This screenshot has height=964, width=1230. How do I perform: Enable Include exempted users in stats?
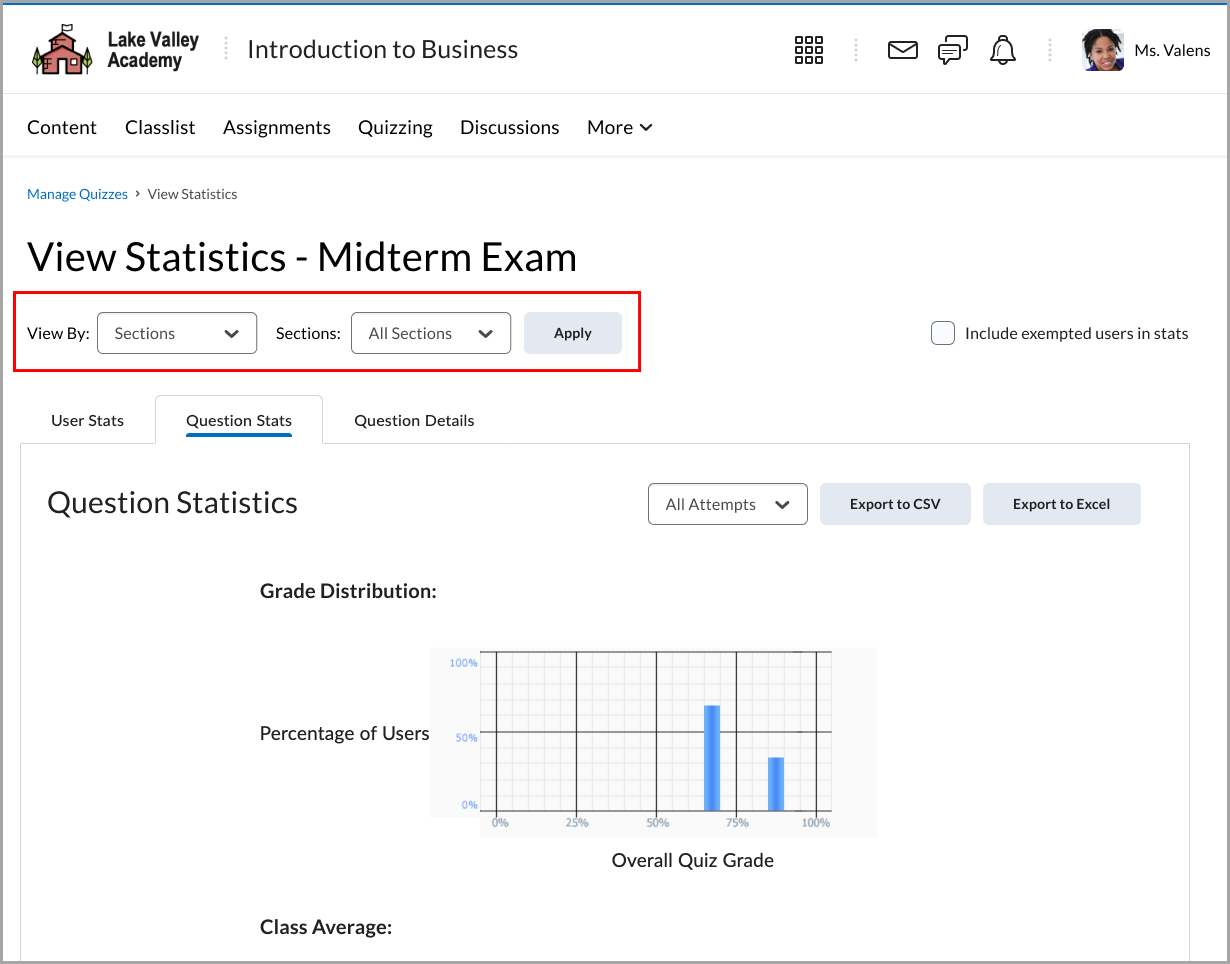pos(943,334)
